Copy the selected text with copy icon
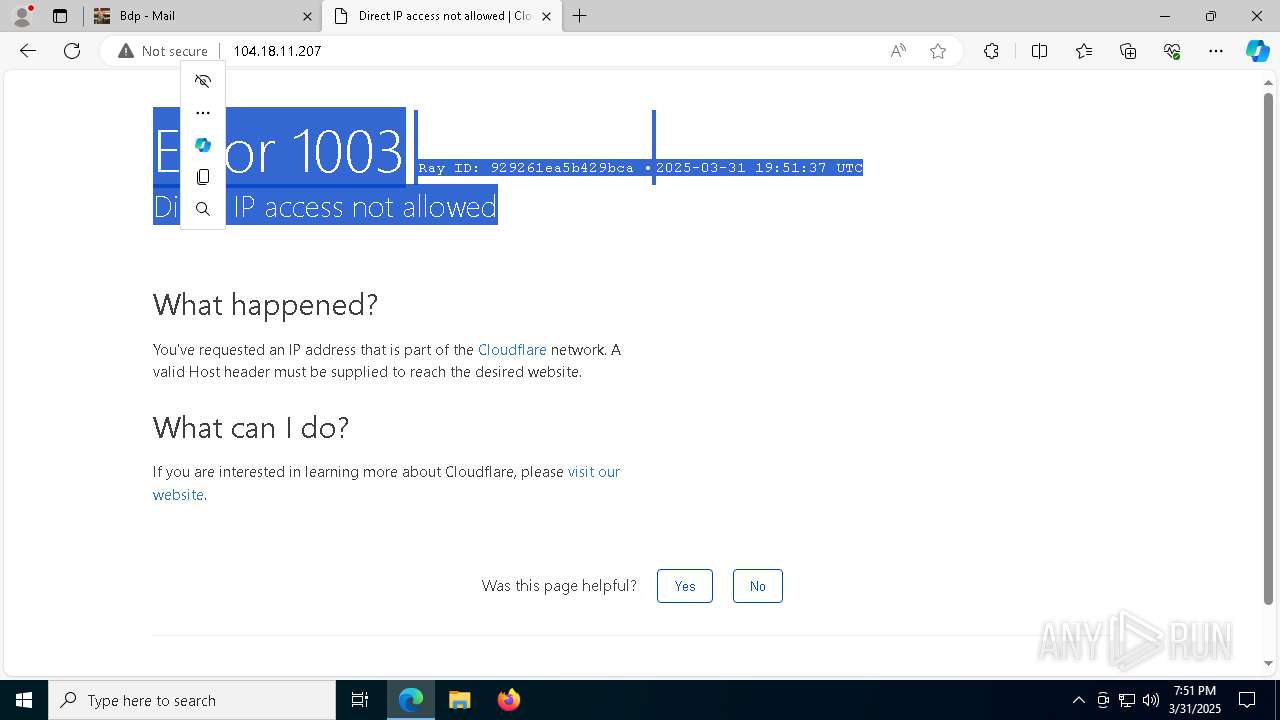This screenshot has width=1280, height=720. tap(203, 177)
